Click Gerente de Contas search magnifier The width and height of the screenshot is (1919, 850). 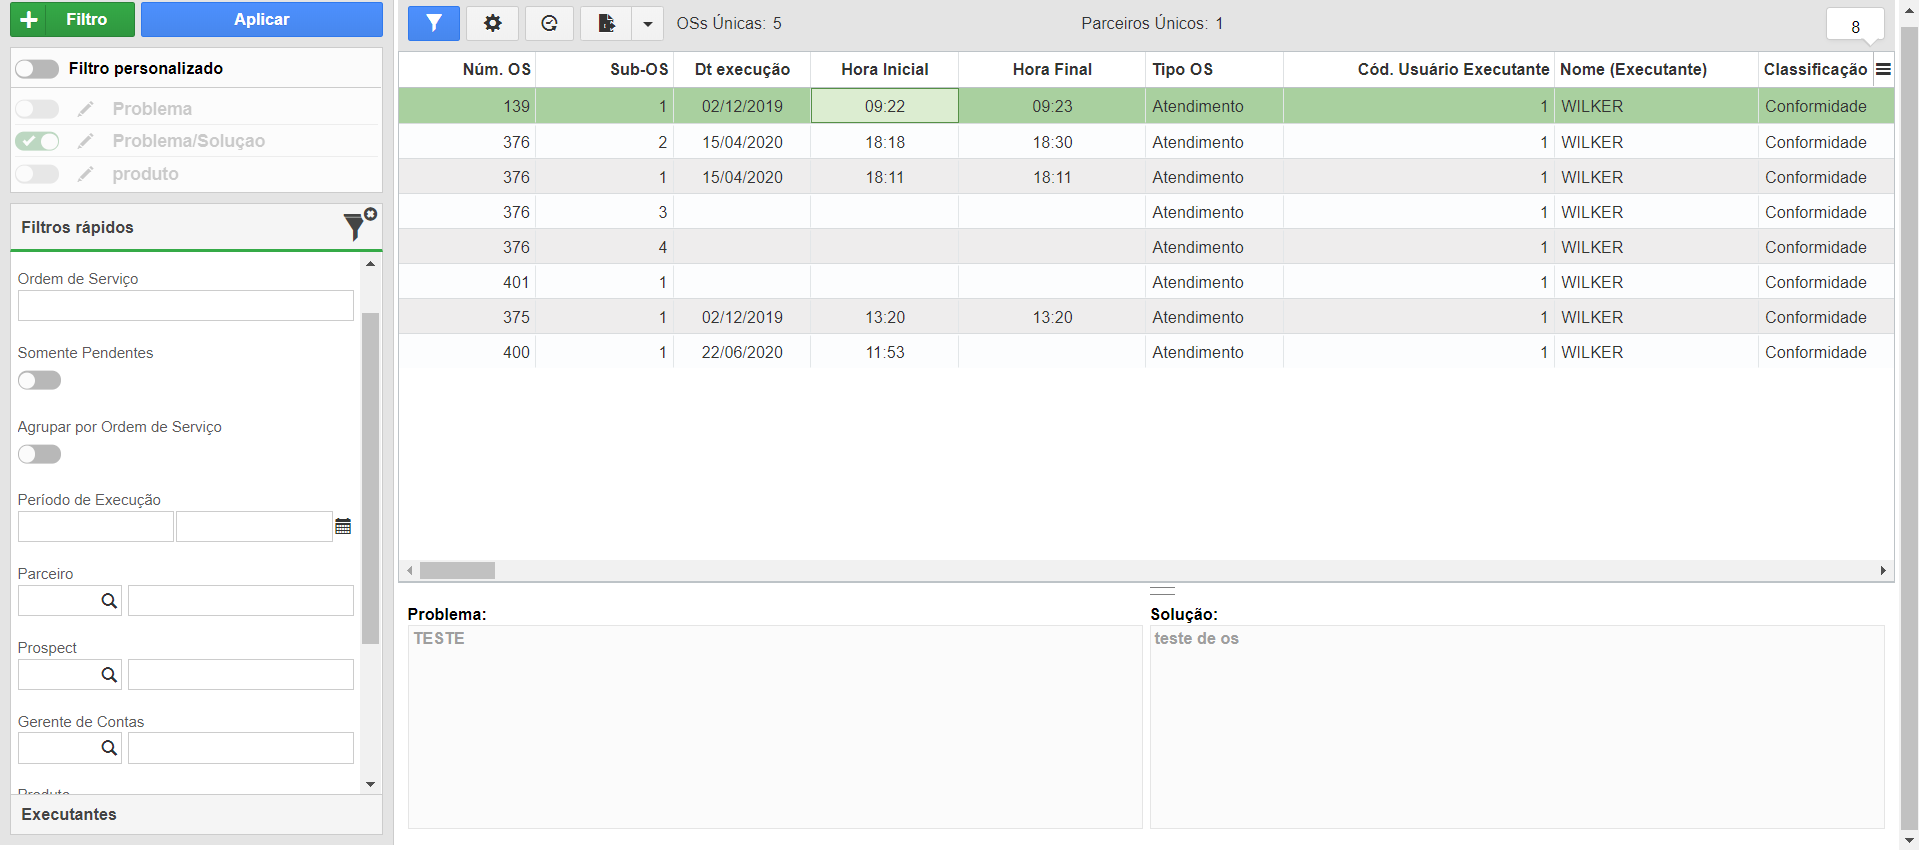pos(109,748)
